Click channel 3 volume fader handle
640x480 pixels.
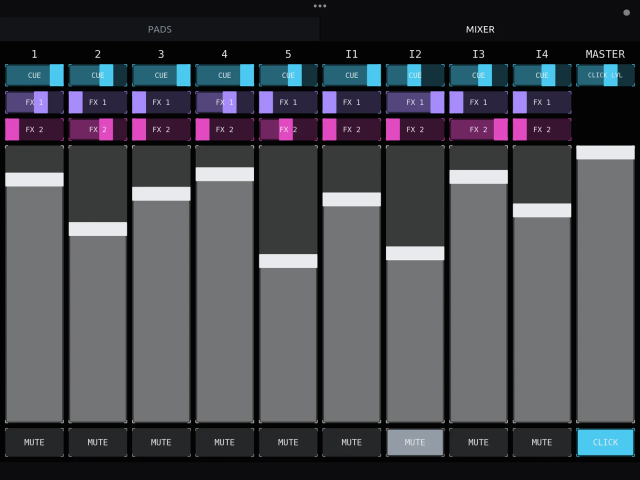pyautogui.click(x=161, y=194)
